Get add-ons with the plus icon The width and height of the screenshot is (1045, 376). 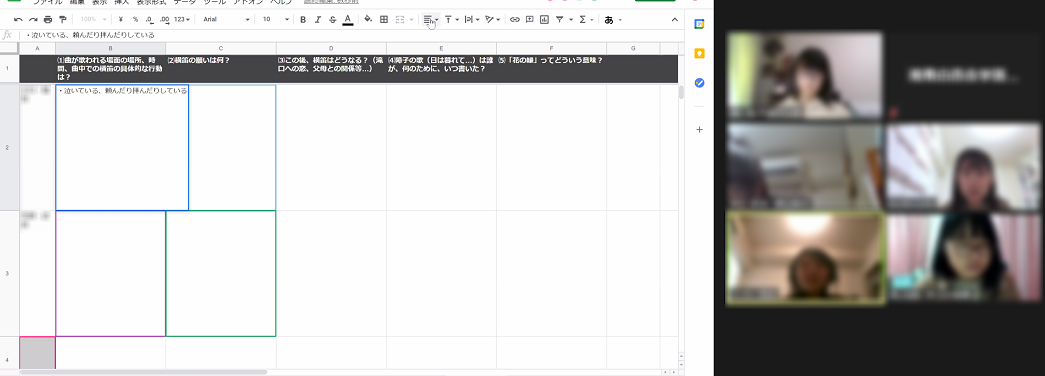(699, 129)
